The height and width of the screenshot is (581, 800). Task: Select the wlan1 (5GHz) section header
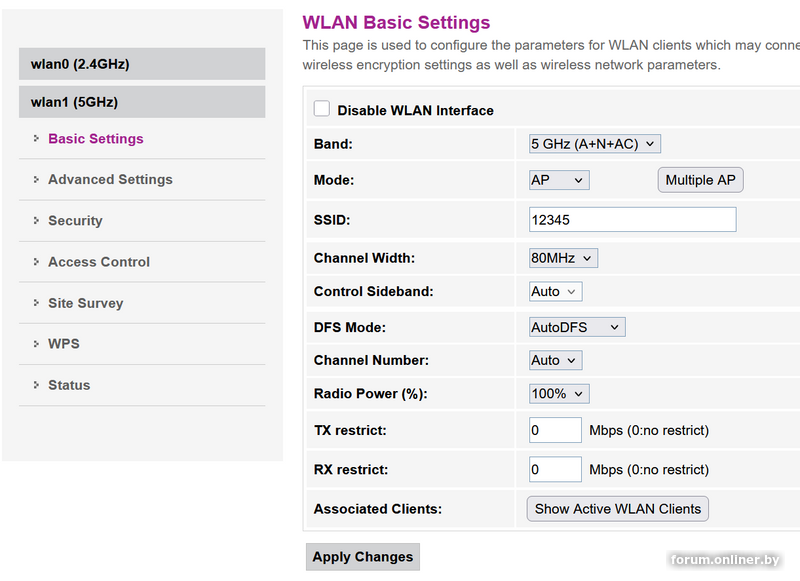click(x=142, y=102)
